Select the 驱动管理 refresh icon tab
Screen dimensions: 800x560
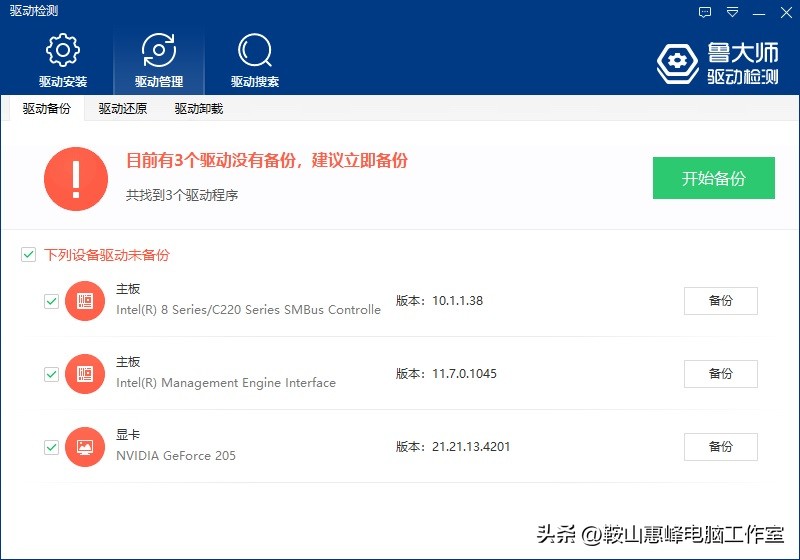click(159, 60)
